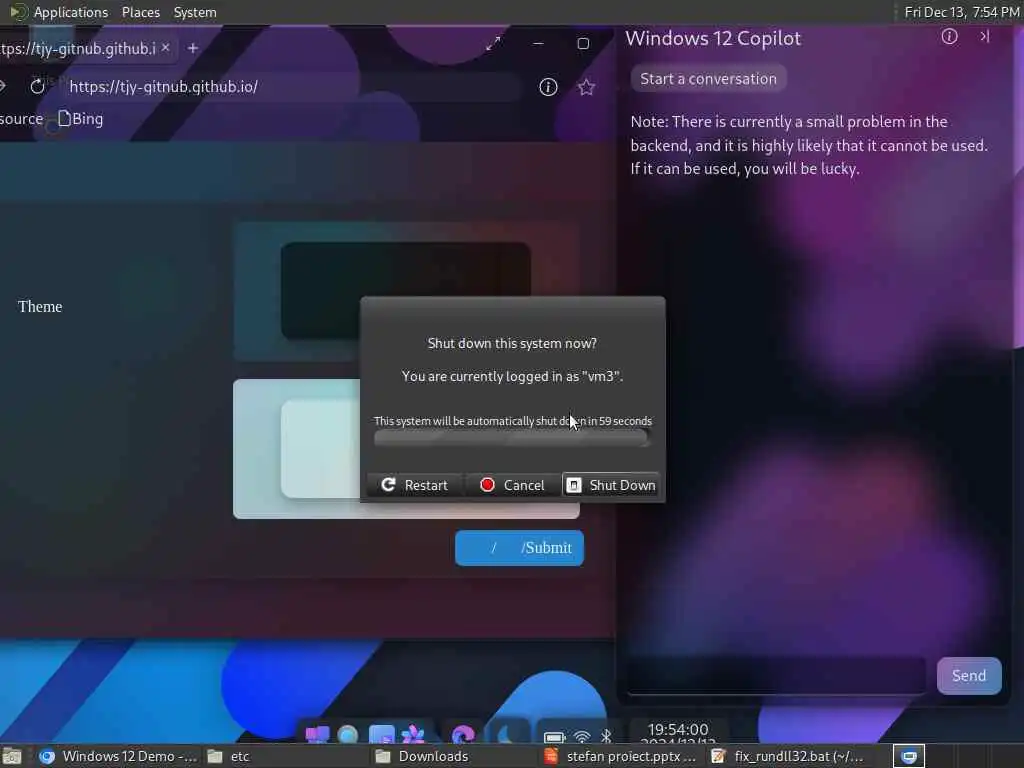1024x768 pixels.
Task: Select the dark theme preview card
Action: click(x=406, y=291)
